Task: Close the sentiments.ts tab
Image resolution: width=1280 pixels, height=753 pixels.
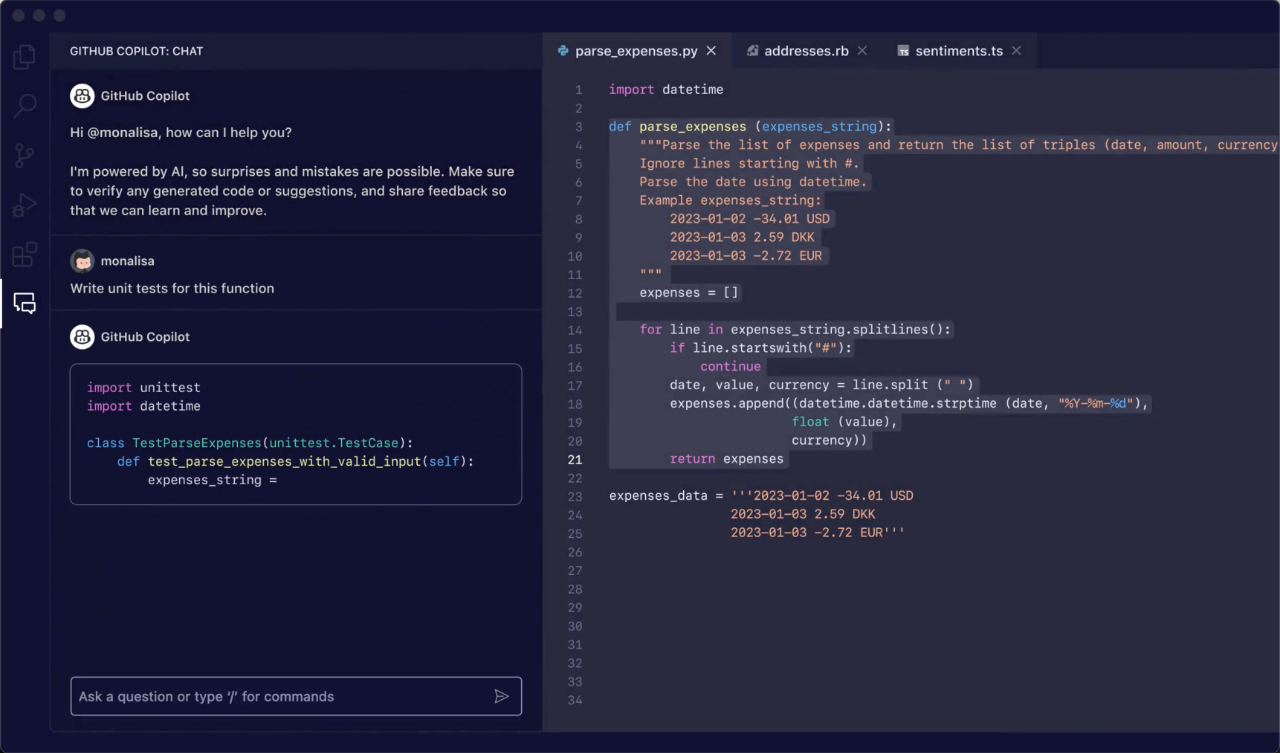Action: pos(1016,51)
